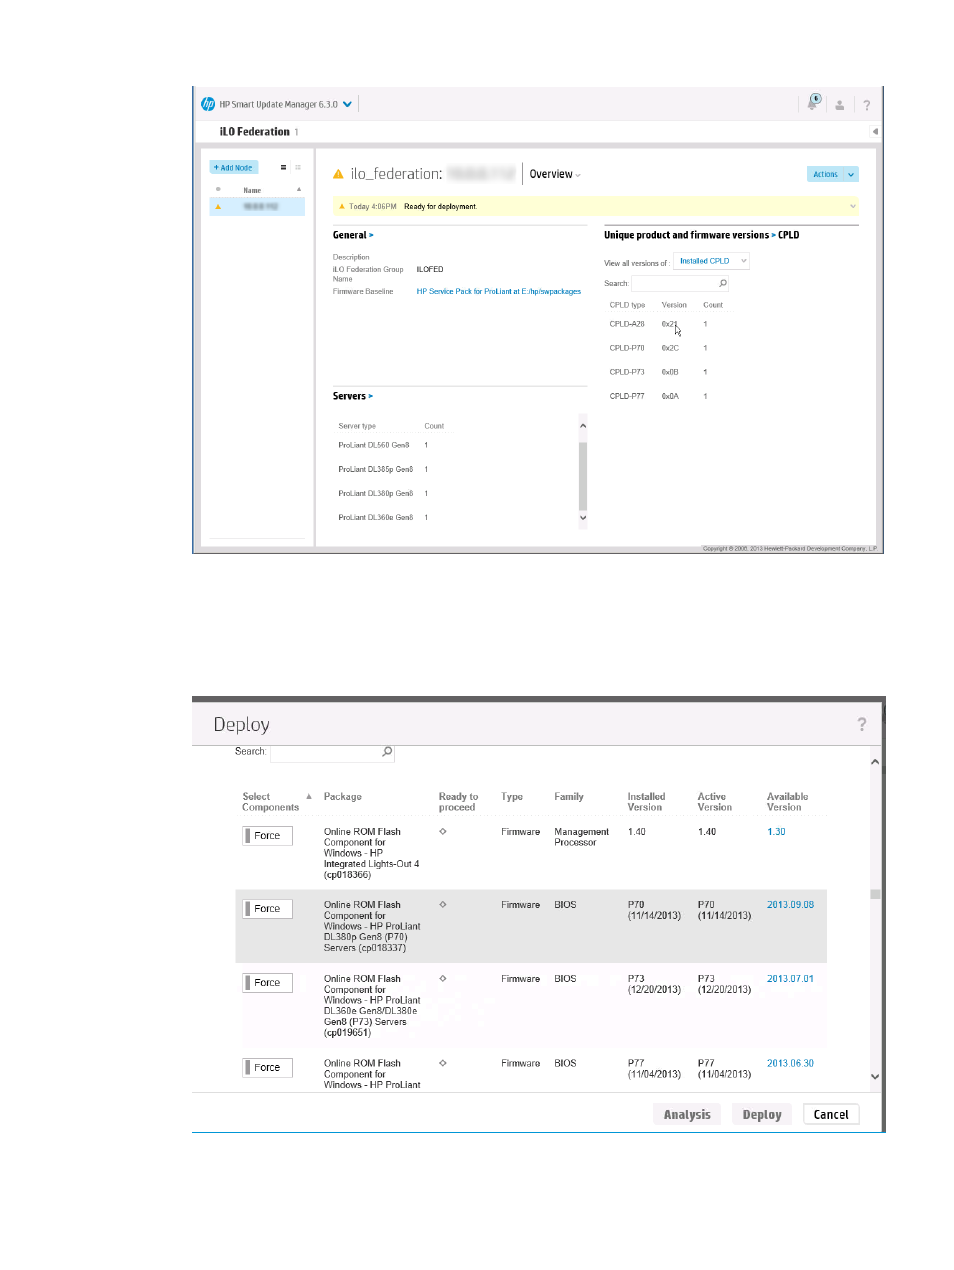This screenshot has height=1270, width=954.
Task: Open the Servers section link
Action: pos(353,396)
